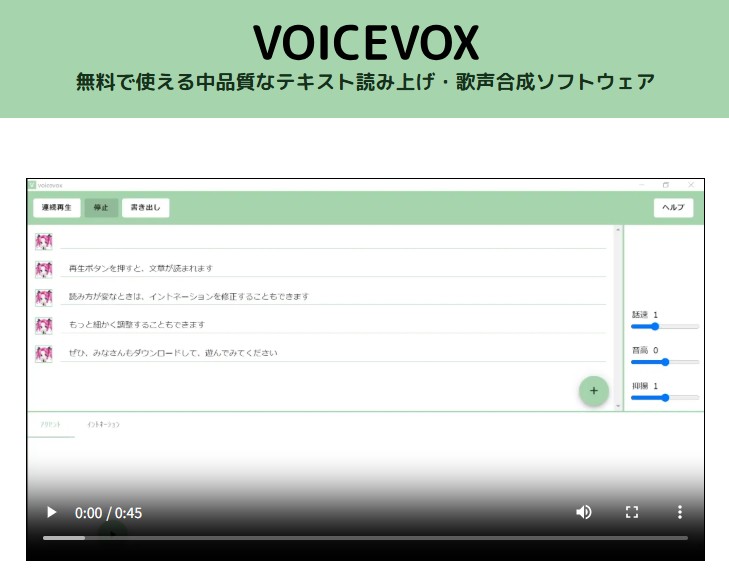The image size is (729, 570).
Task: Click the voicevox app icon in title bar
Action: pyautogui.click(x=32, y=185)
